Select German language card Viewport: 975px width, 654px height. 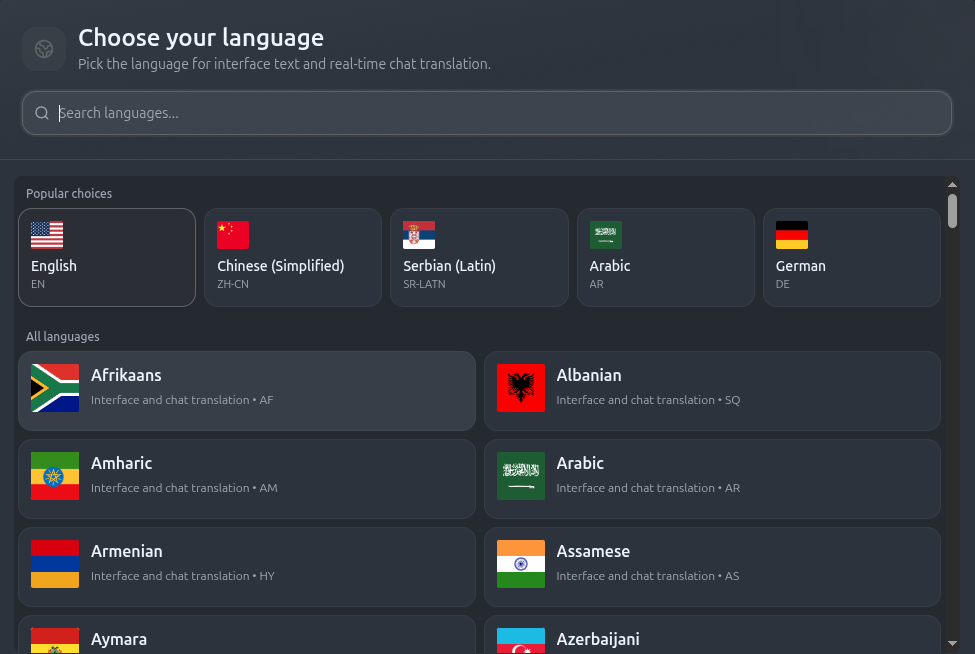(852, 257)
